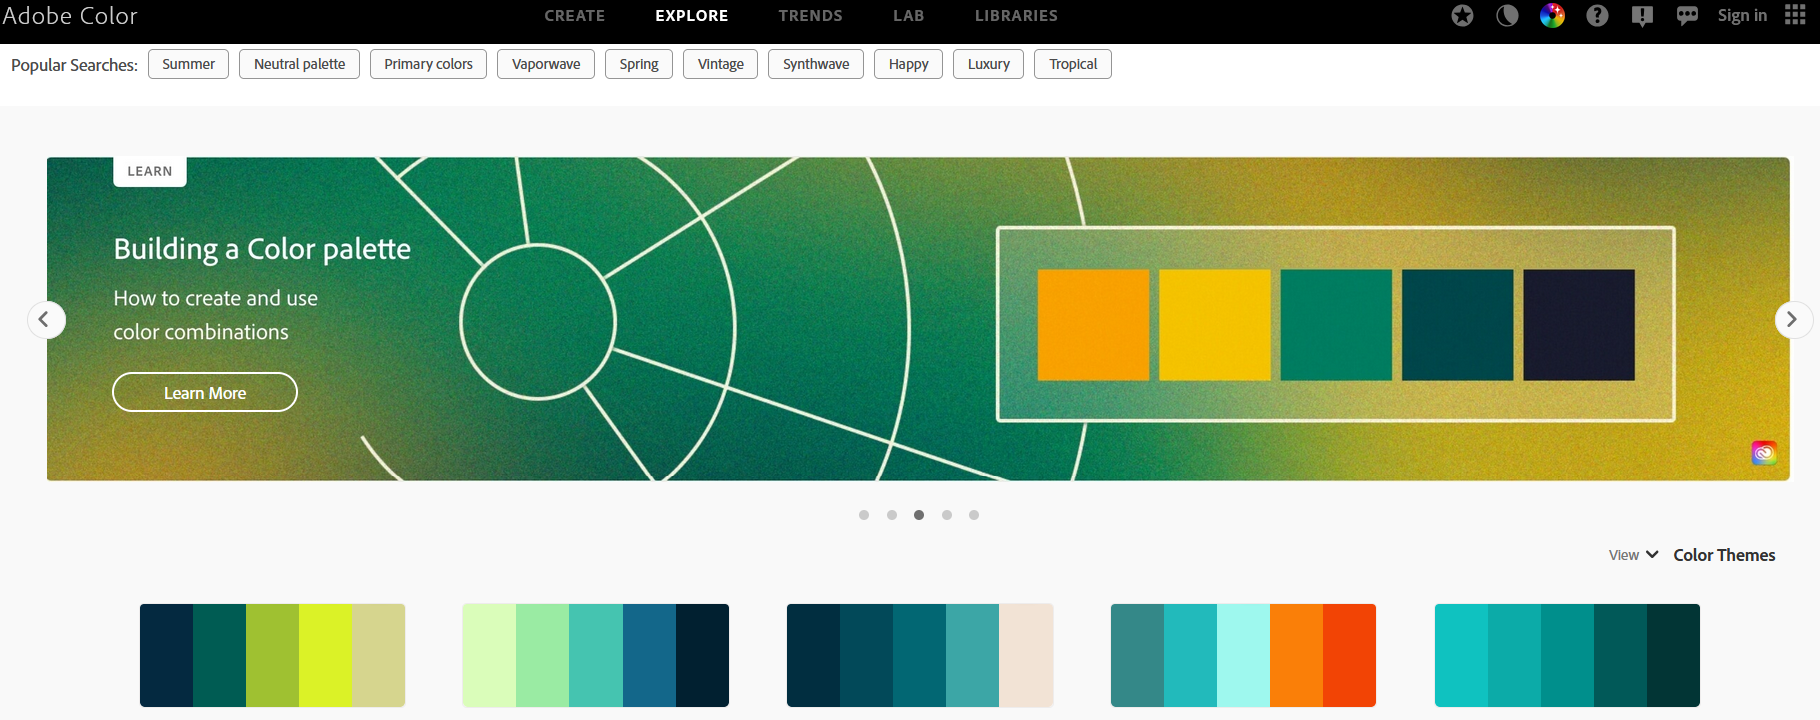Open the pale green to navy theme
The width and height of the screenshot is (1820, 720).
pos(596,655)
